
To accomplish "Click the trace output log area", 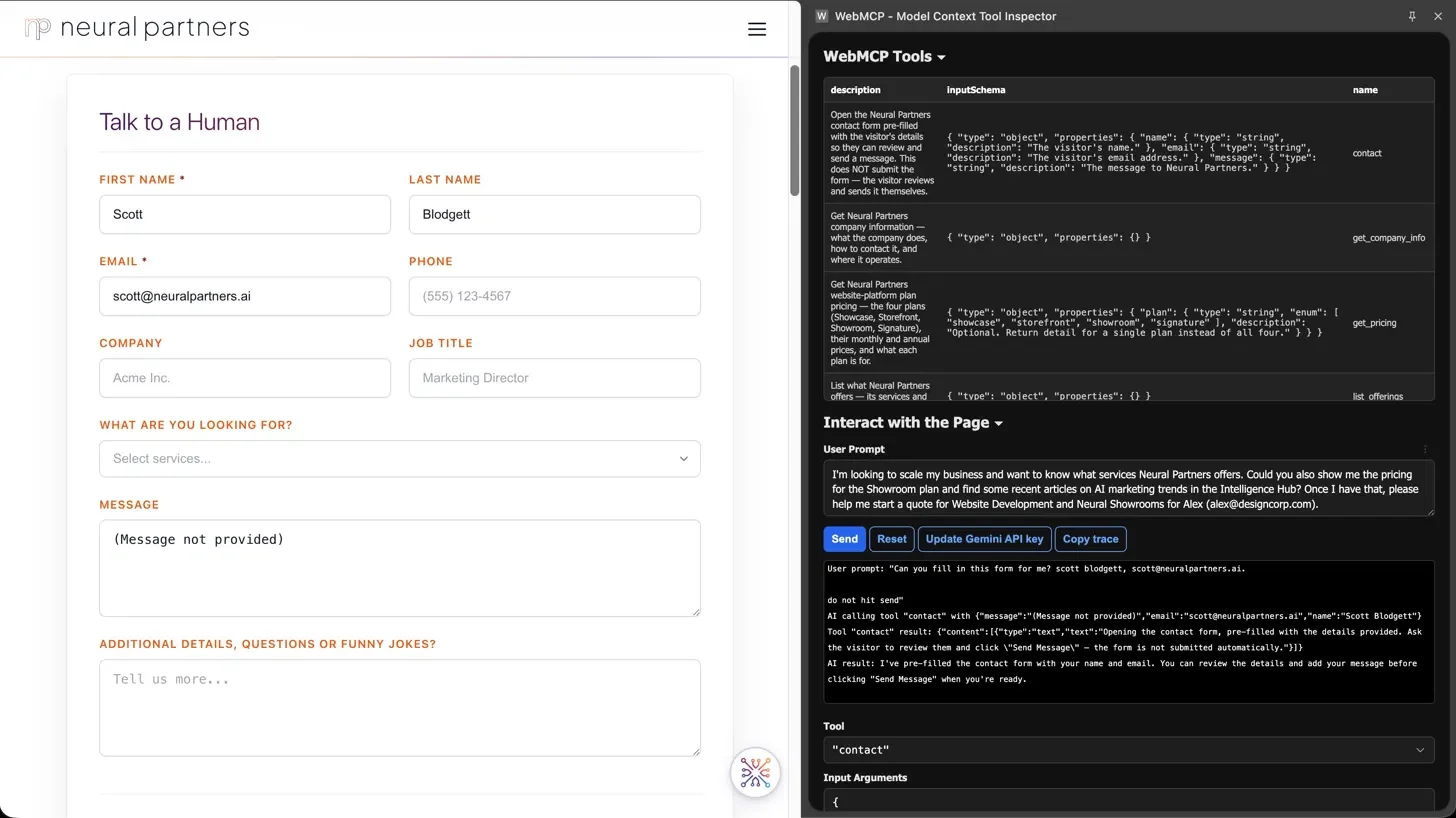I will pyautogui.click(x=1129, y=632).
